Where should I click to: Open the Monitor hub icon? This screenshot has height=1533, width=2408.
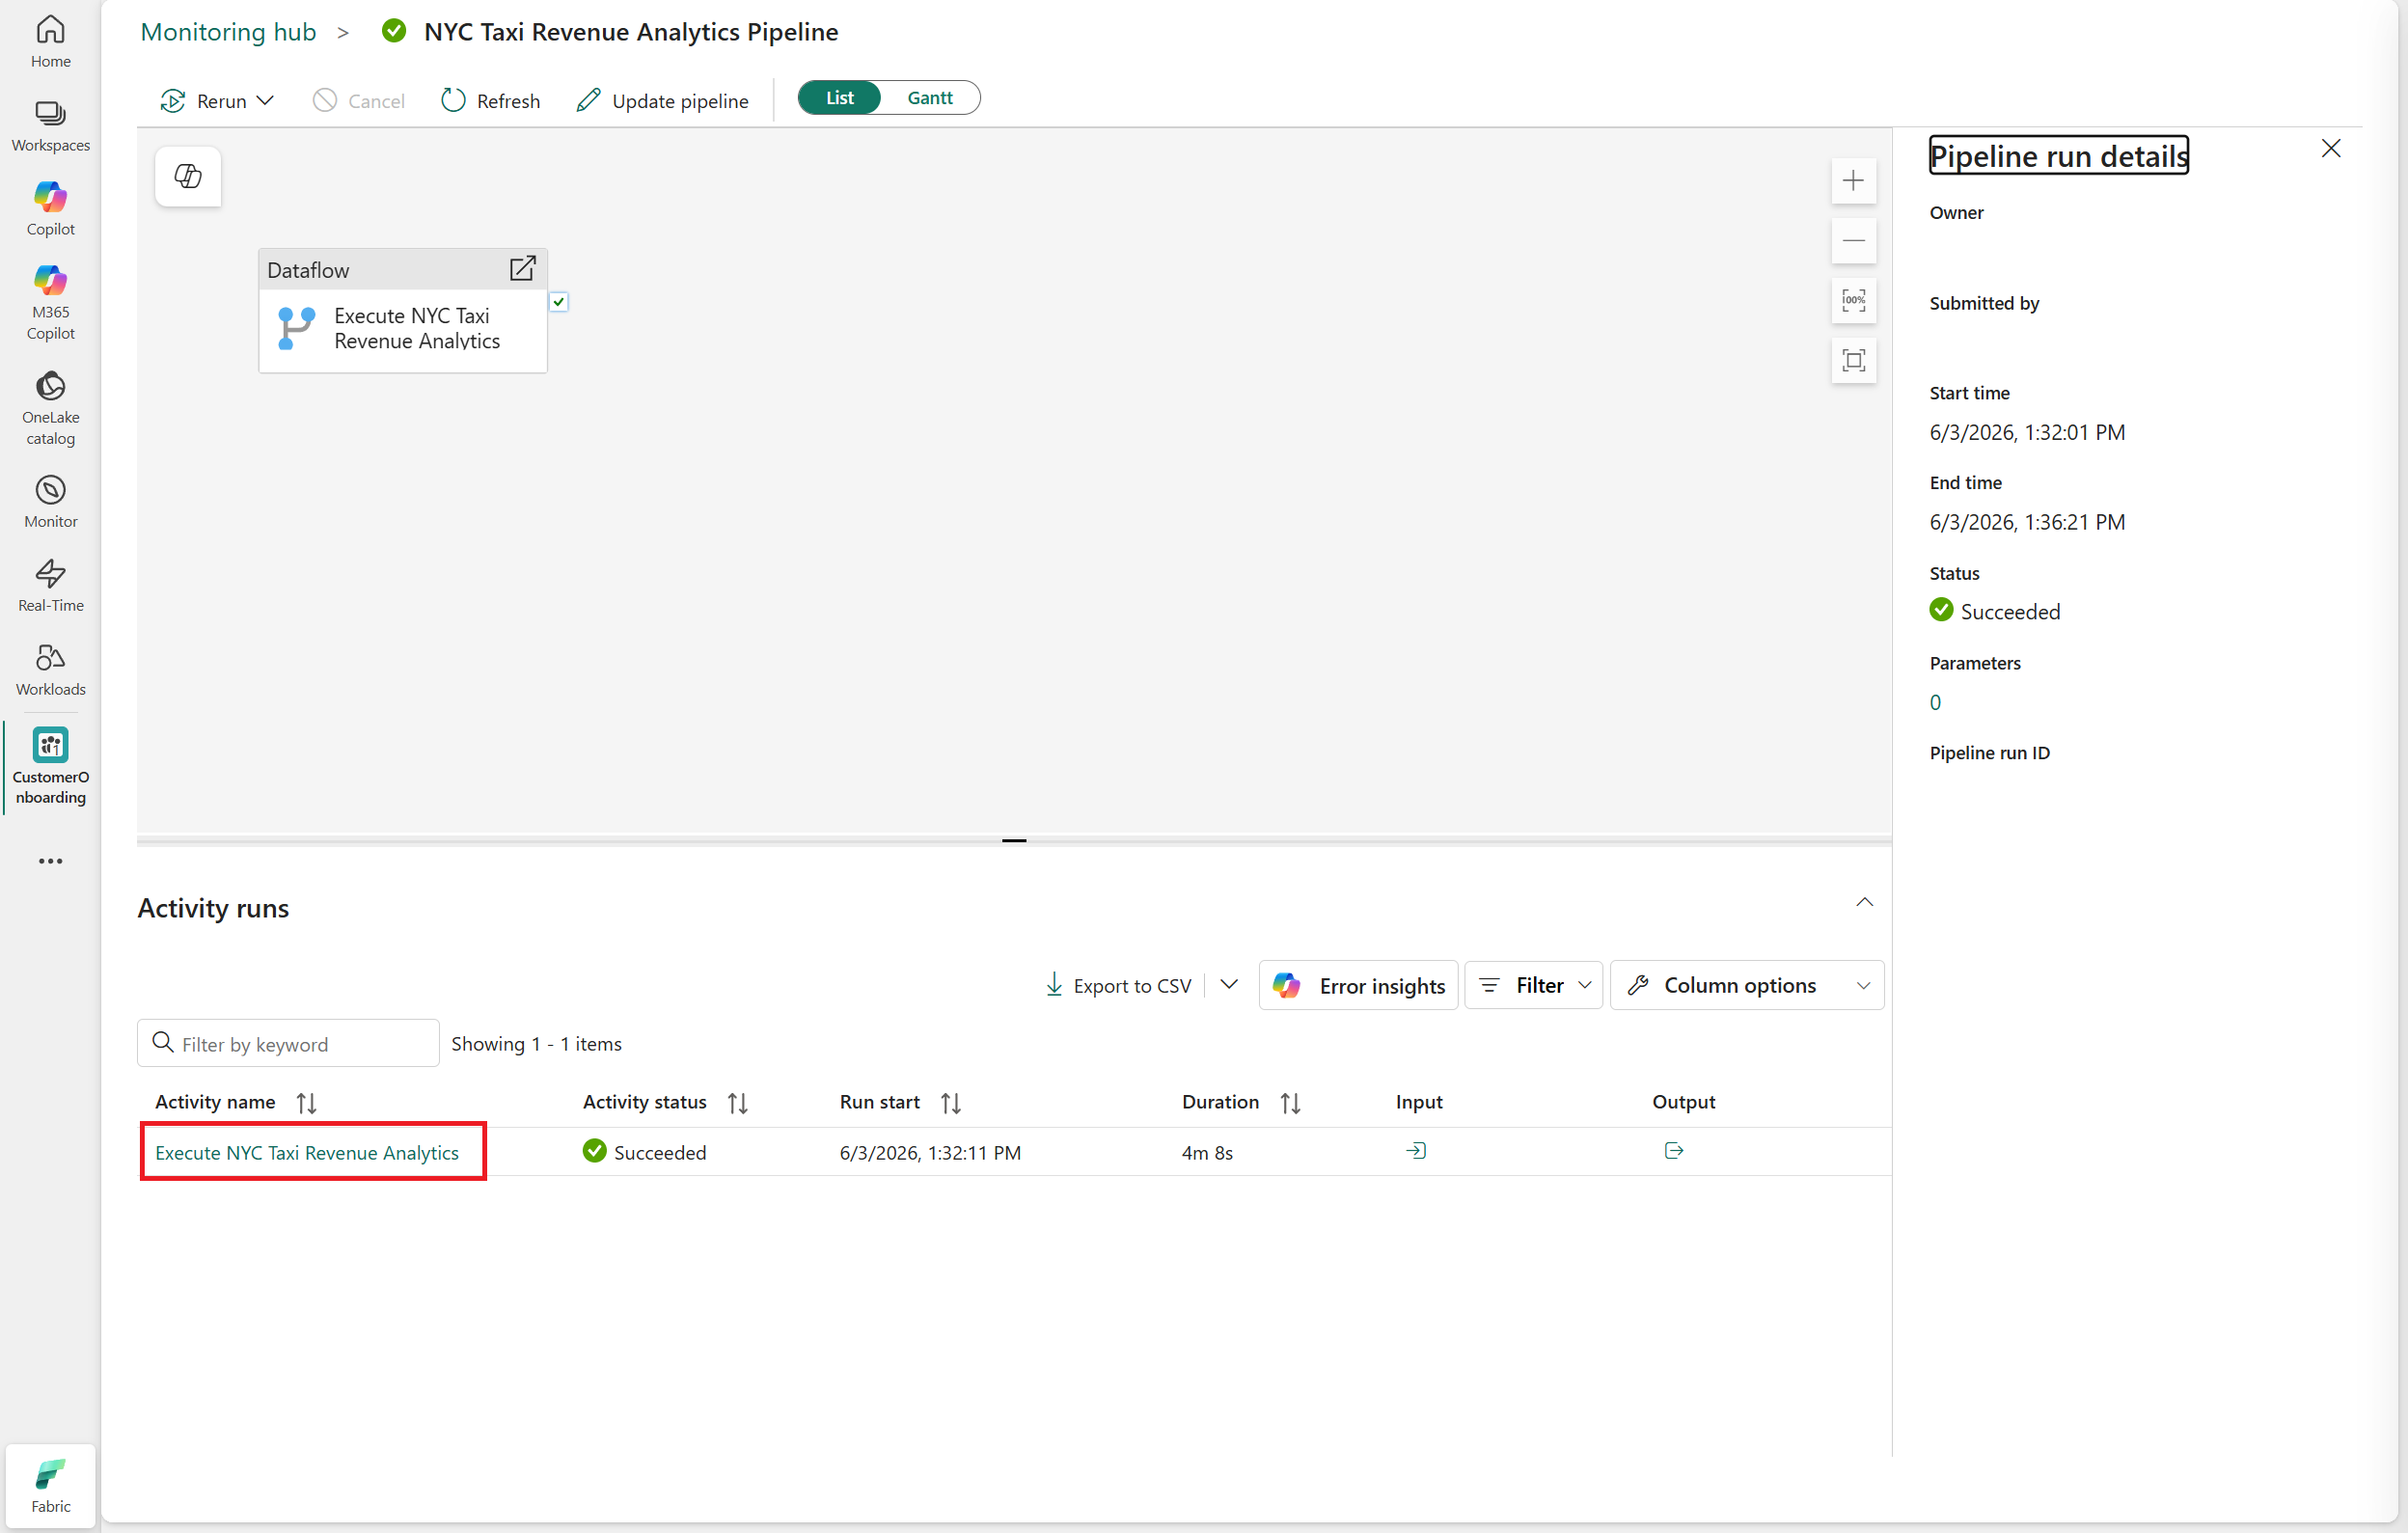tap(50, 501)
